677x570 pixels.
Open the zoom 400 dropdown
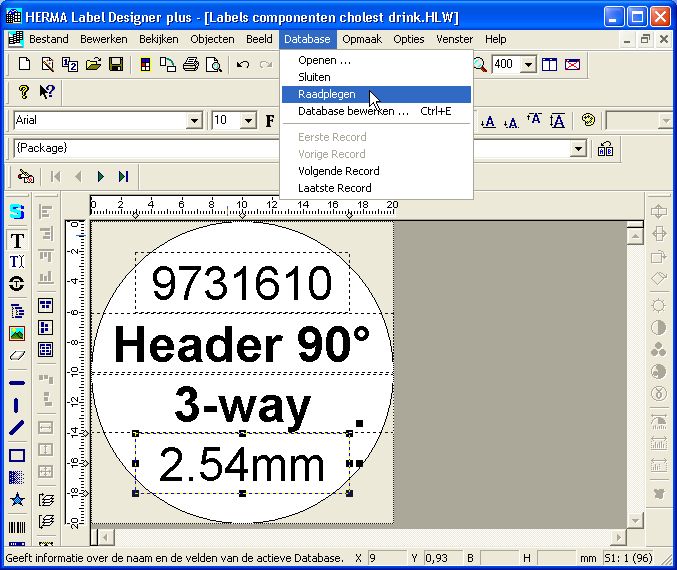529,65
